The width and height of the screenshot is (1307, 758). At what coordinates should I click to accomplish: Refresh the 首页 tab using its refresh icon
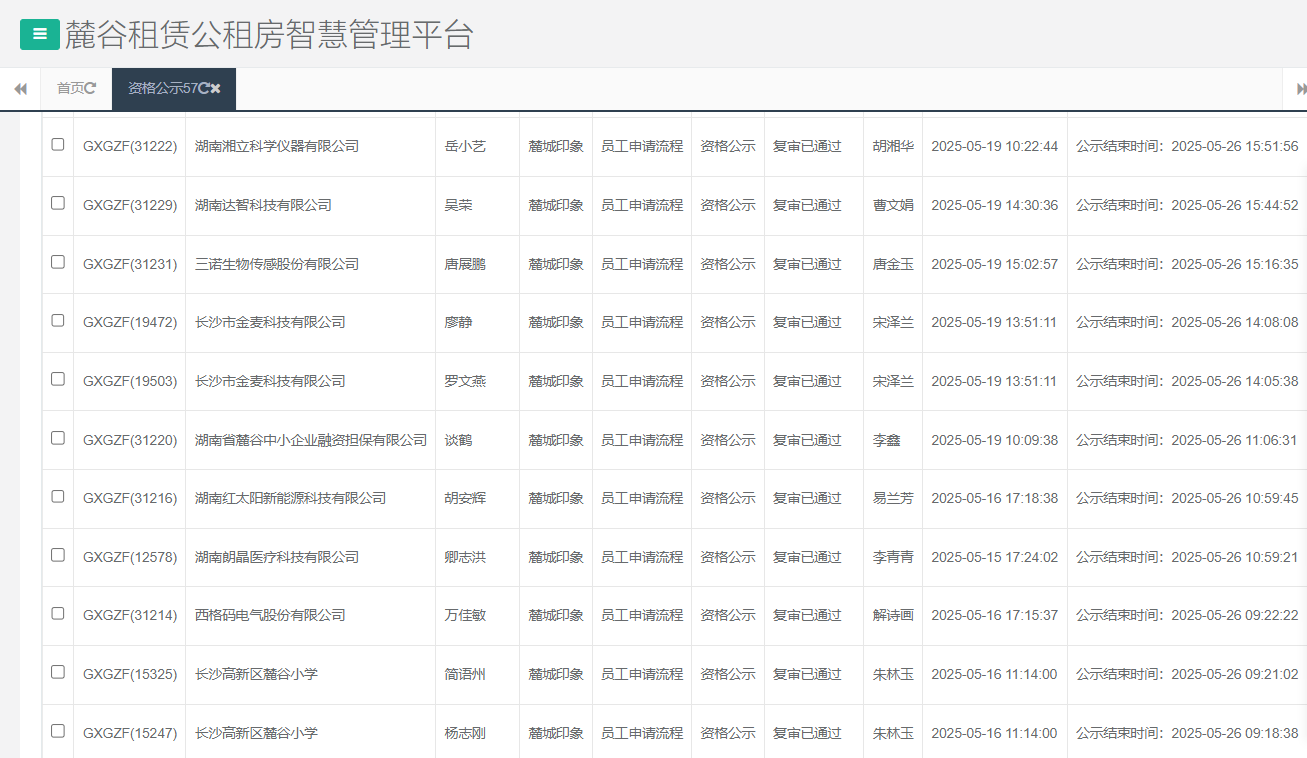click(91, 88)
